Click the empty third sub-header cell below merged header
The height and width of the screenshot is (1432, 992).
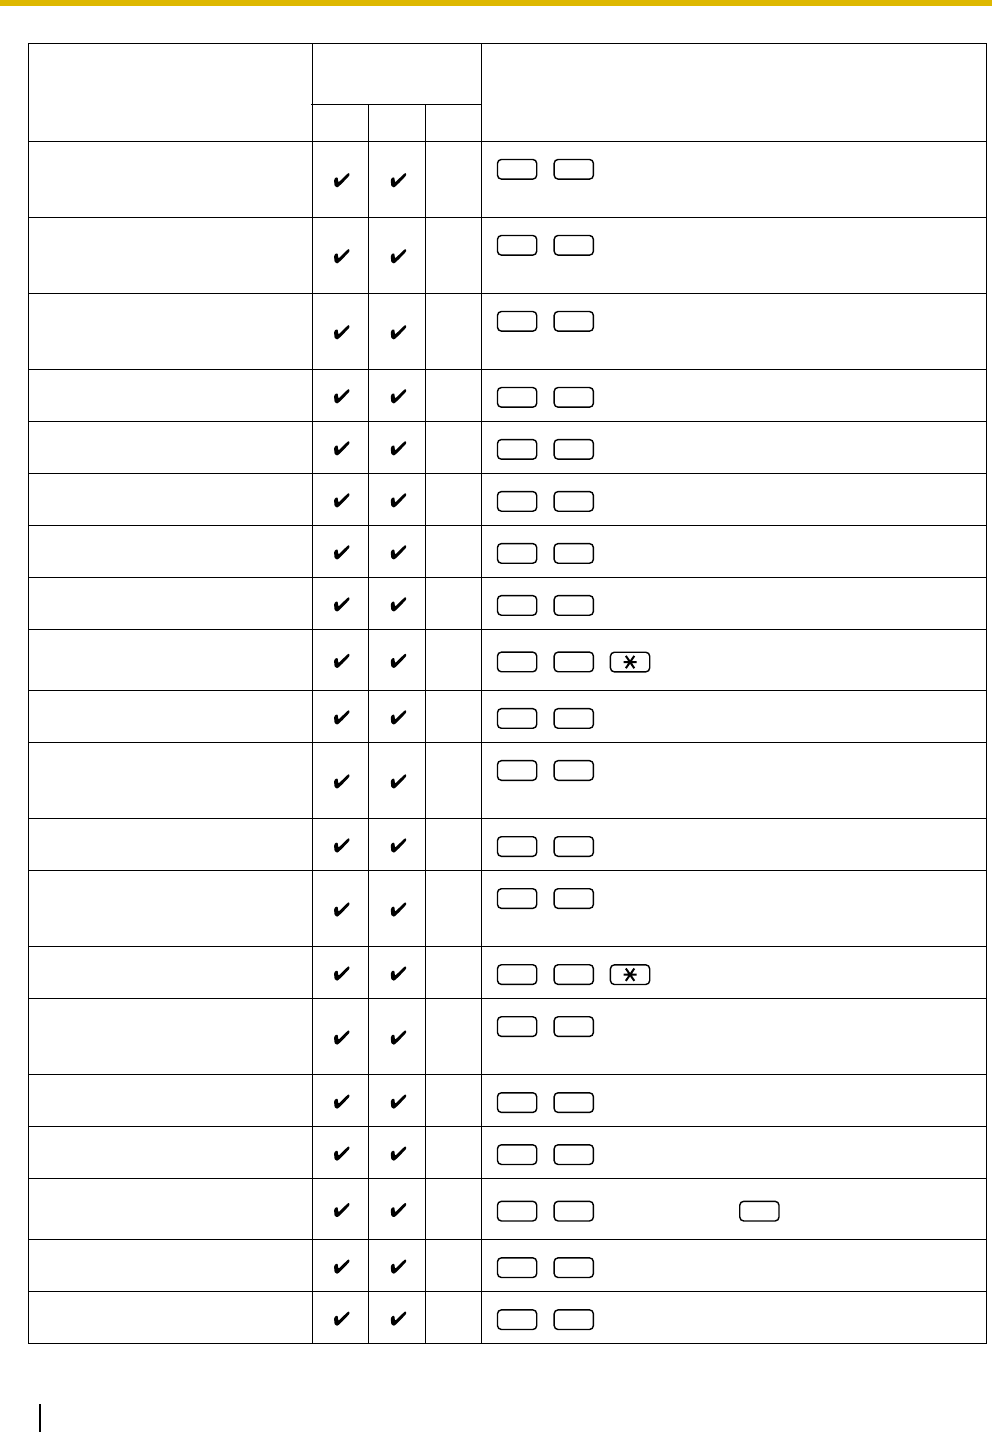point(453,122)
